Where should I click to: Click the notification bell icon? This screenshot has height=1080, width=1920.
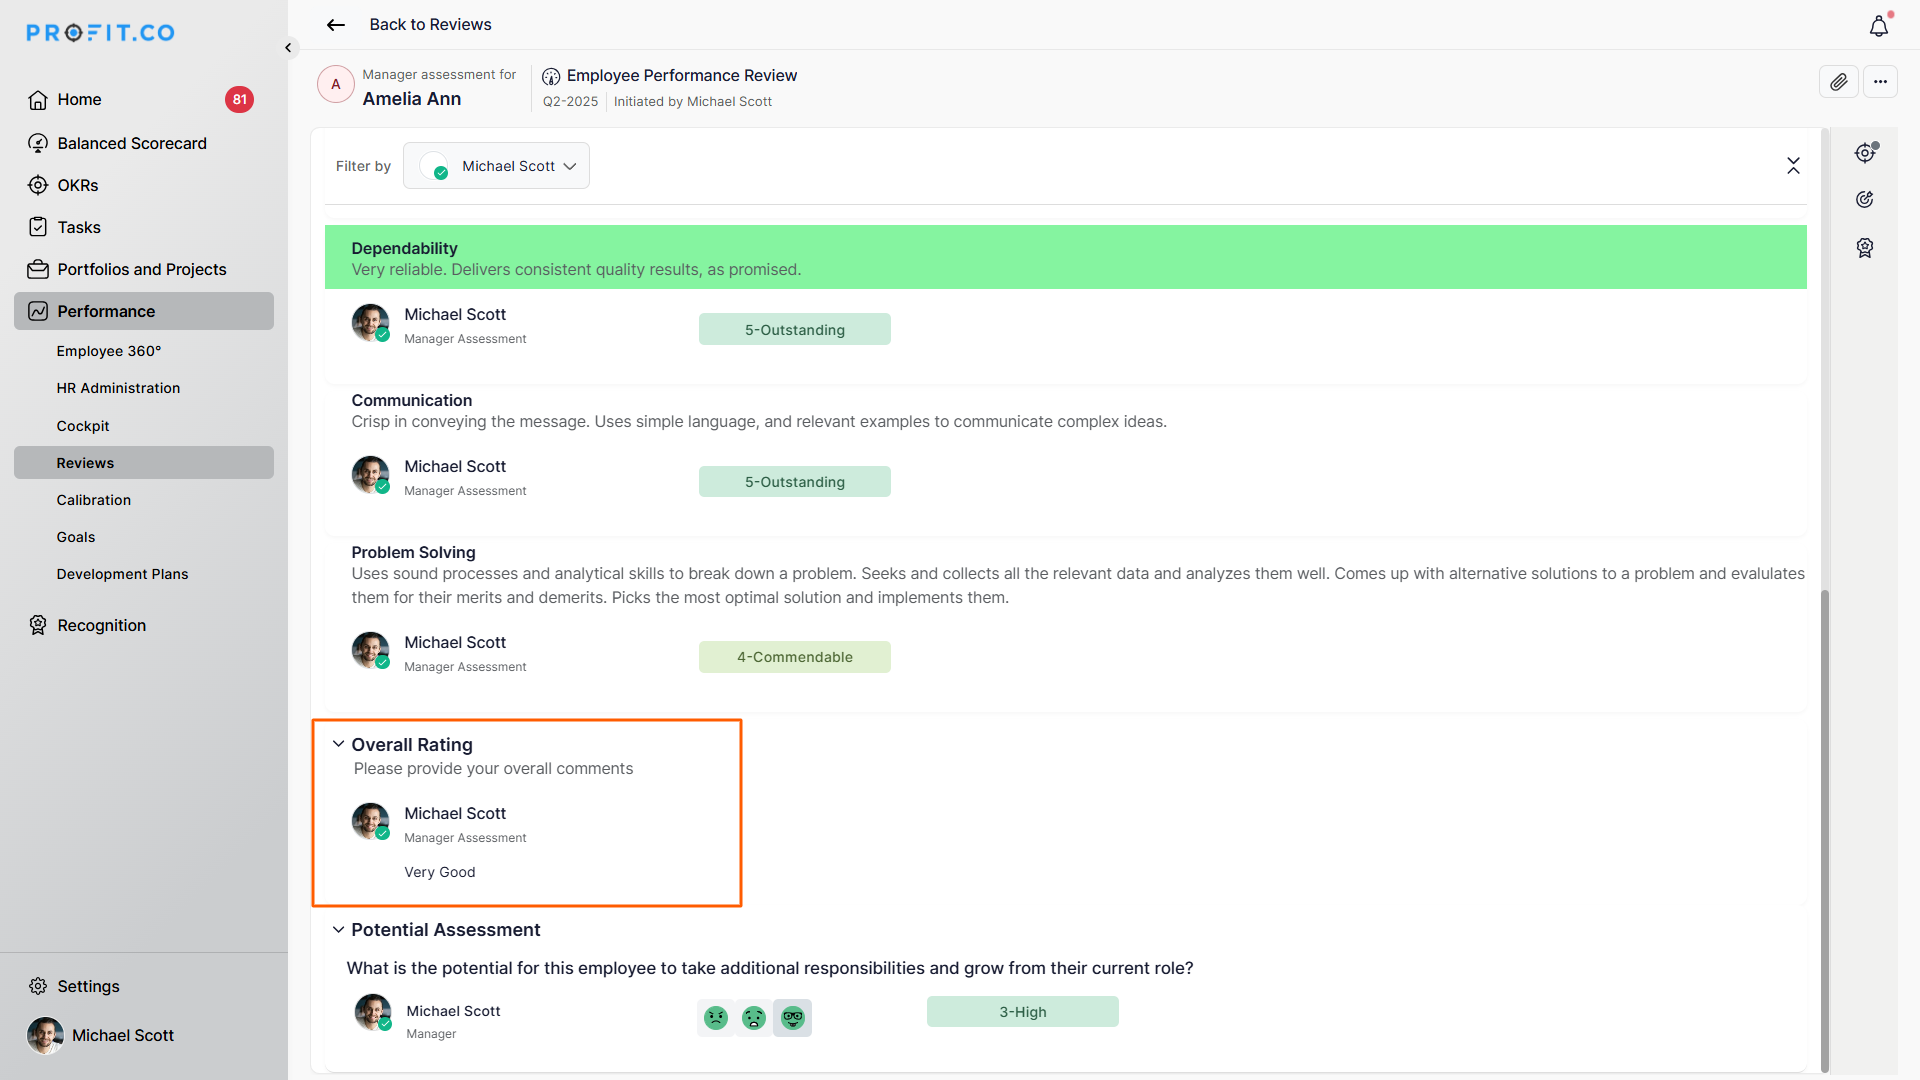click(x=1878, y=27)
